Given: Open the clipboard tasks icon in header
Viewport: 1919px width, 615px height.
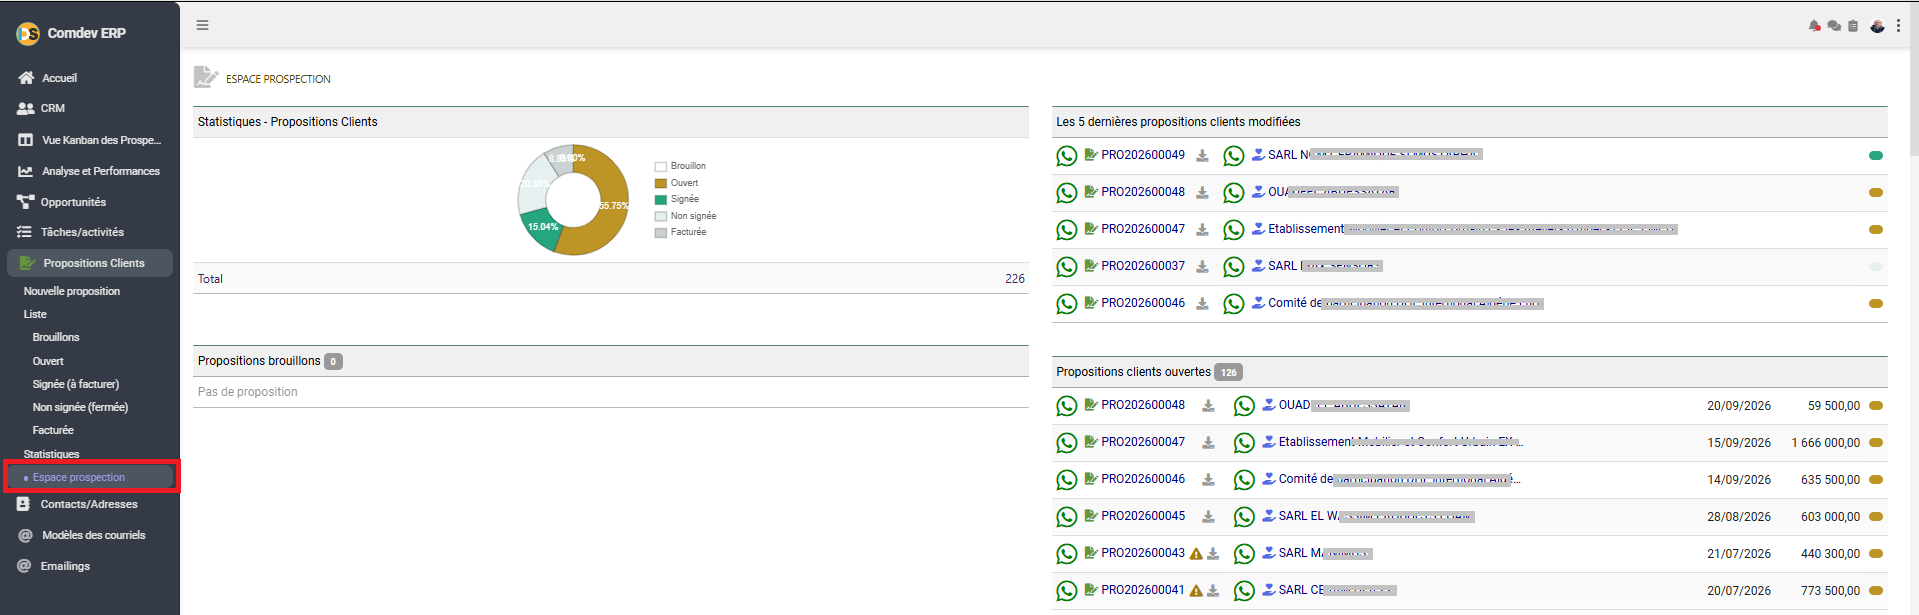Looking at the screenshot, I should [x=1853, y=26].
